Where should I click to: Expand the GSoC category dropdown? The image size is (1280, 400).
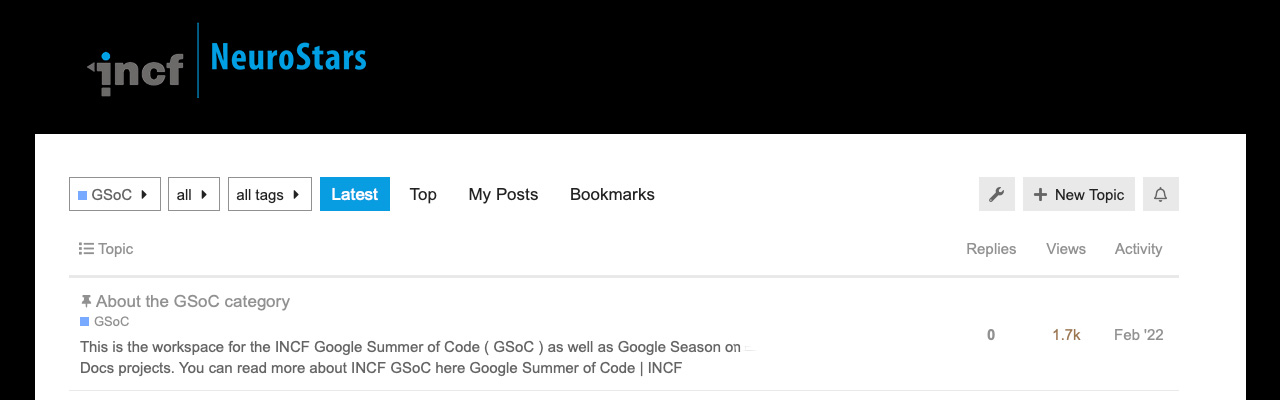pos(114,195)
